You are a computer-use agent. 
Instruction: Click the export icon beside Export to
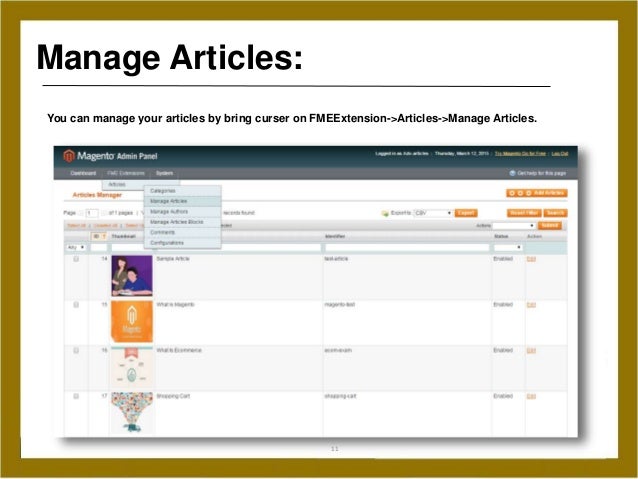pyautogui.click(x=385, y=213)
